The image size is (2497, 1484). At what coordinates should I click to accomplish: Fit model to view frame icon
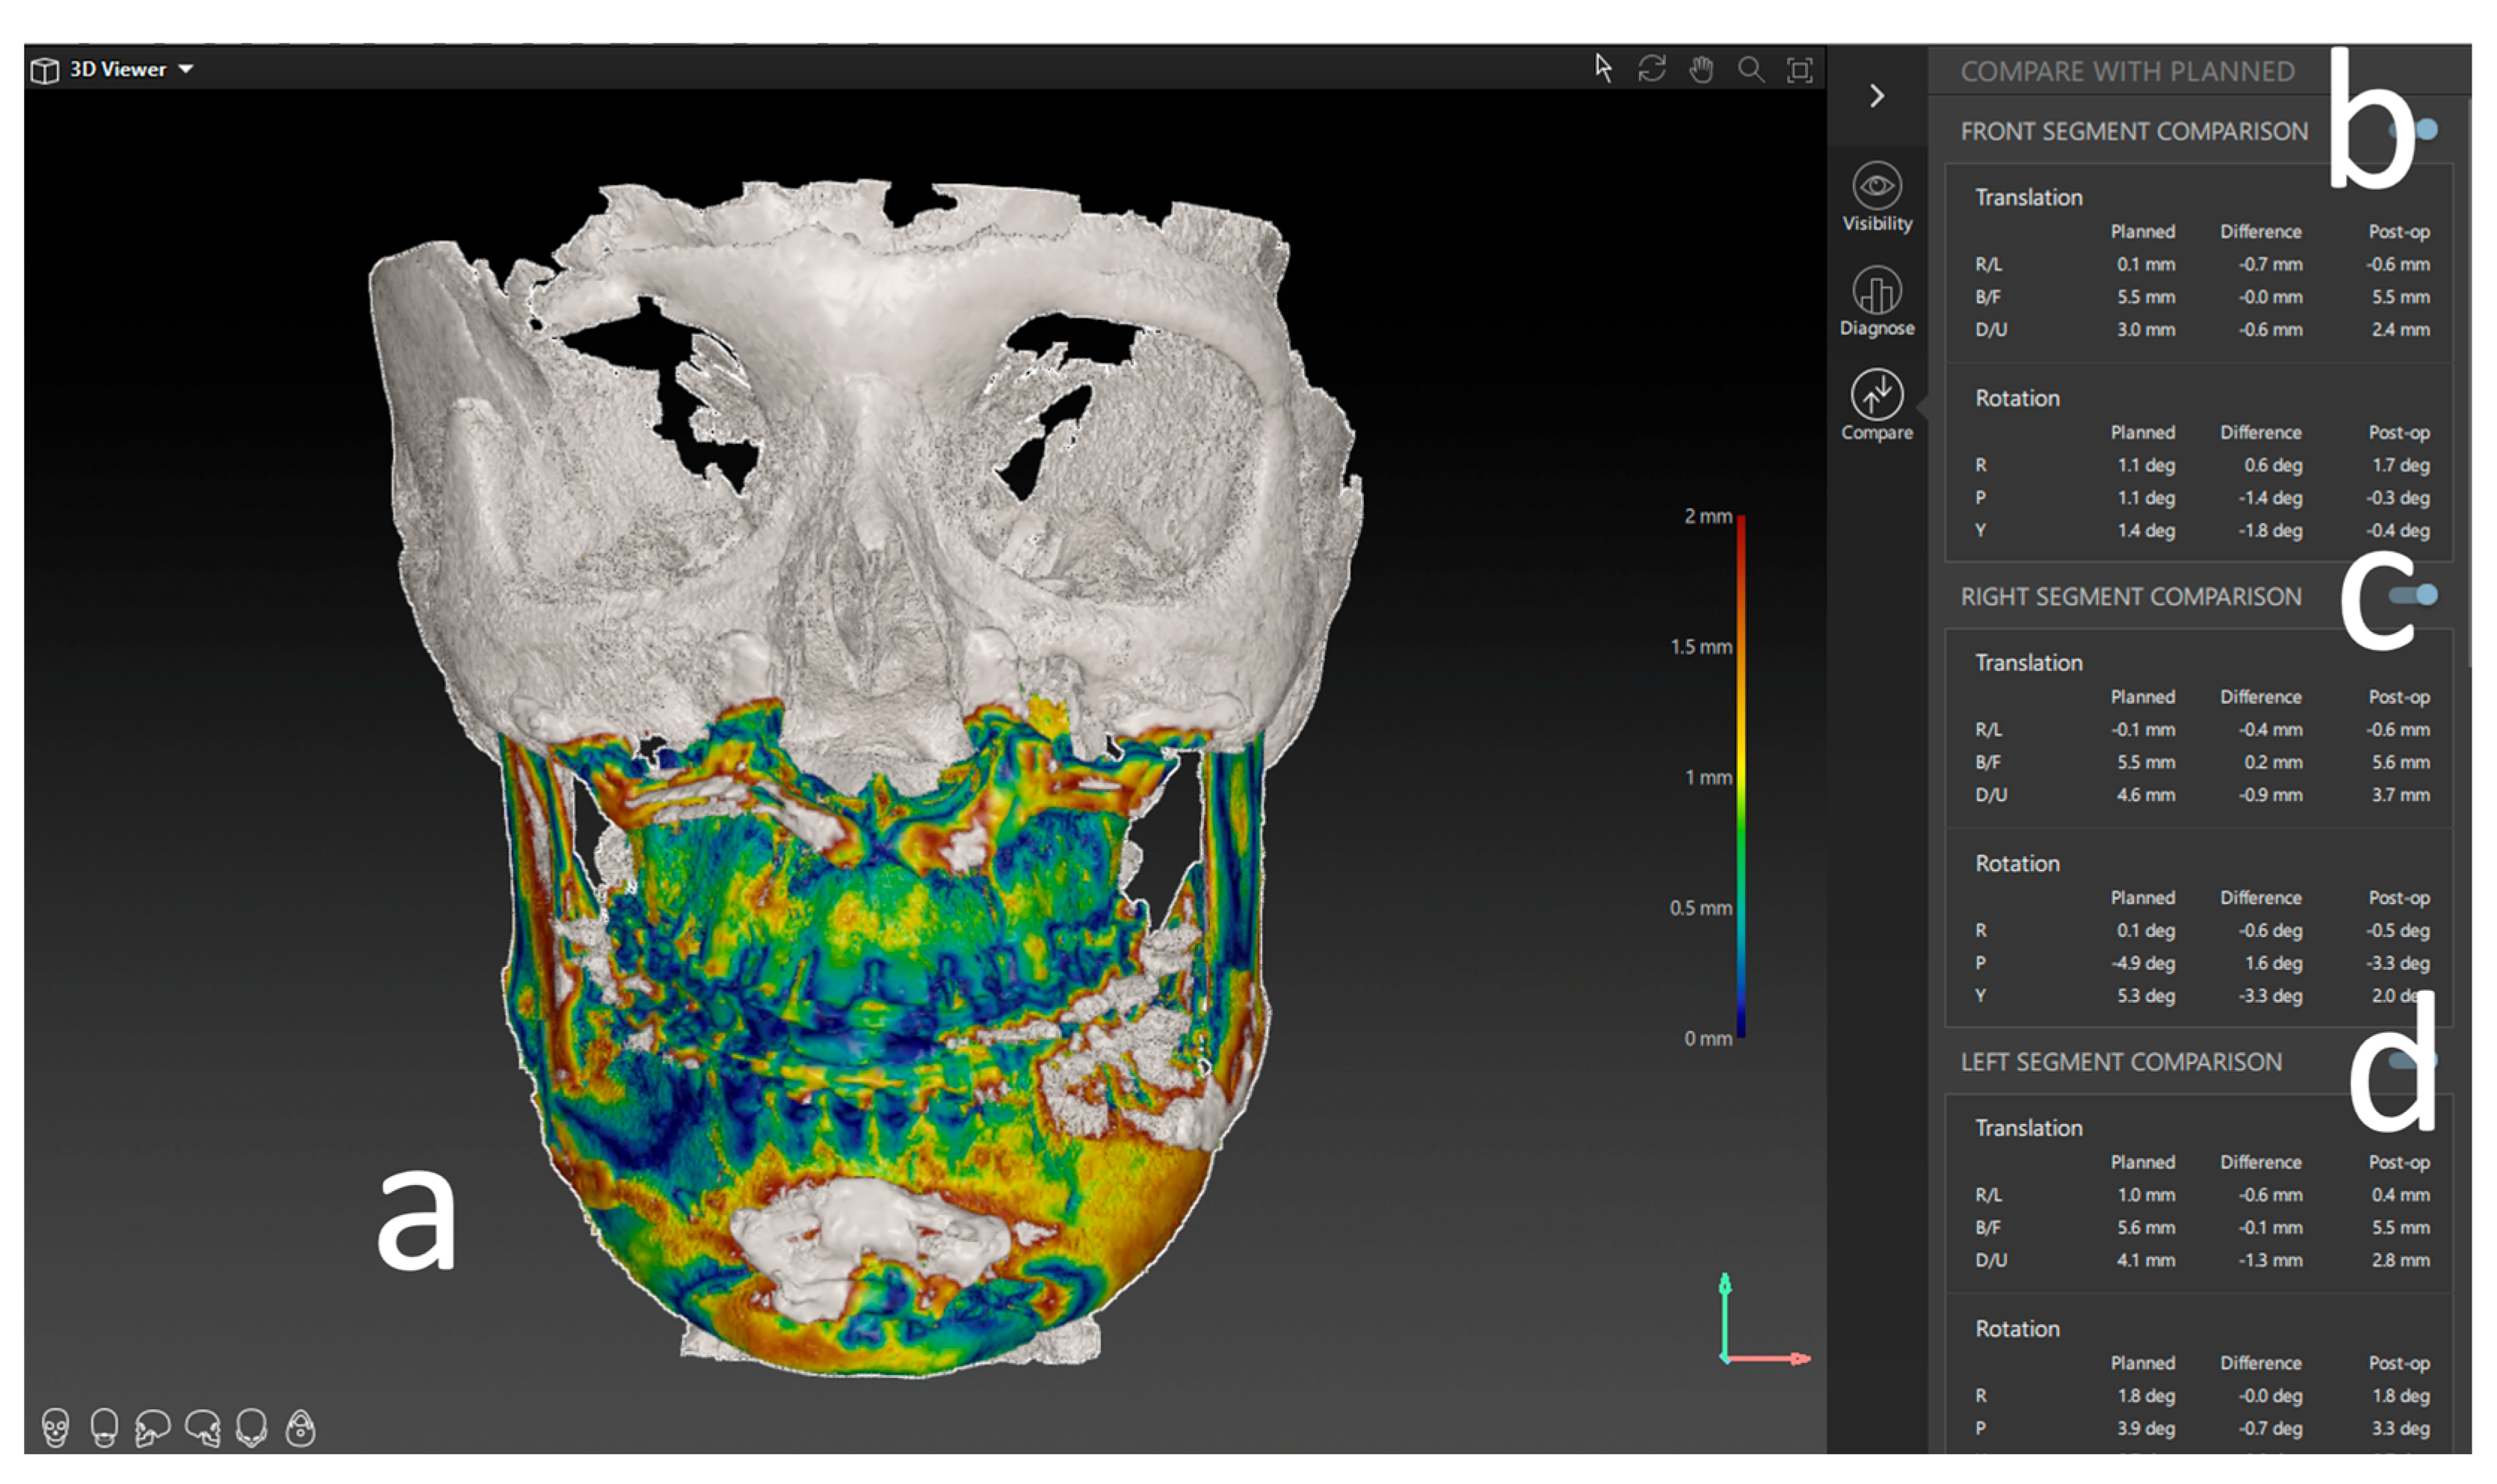pos(1799,70)
